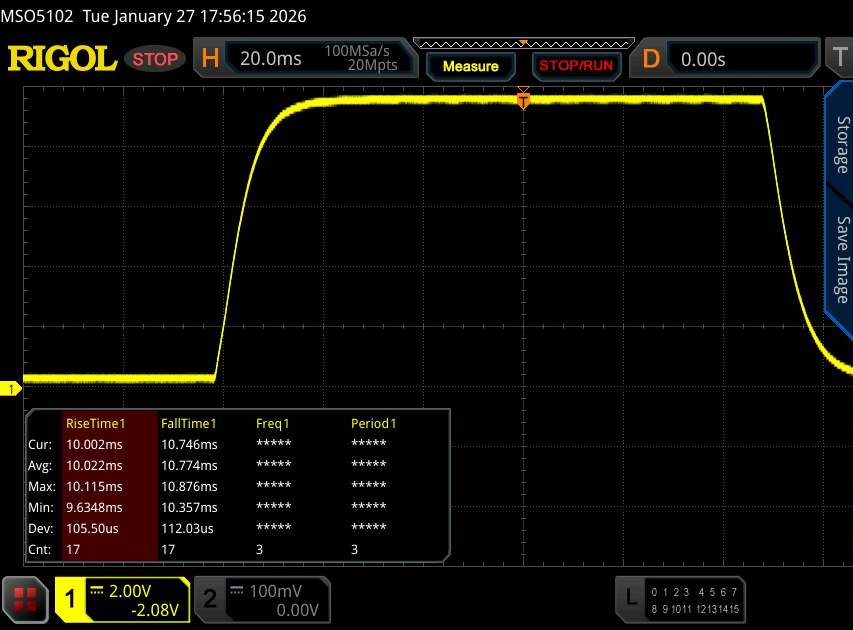Open the function navigation grid icon
The width and height of the screenshot is (853, 630).
point(26,599)
